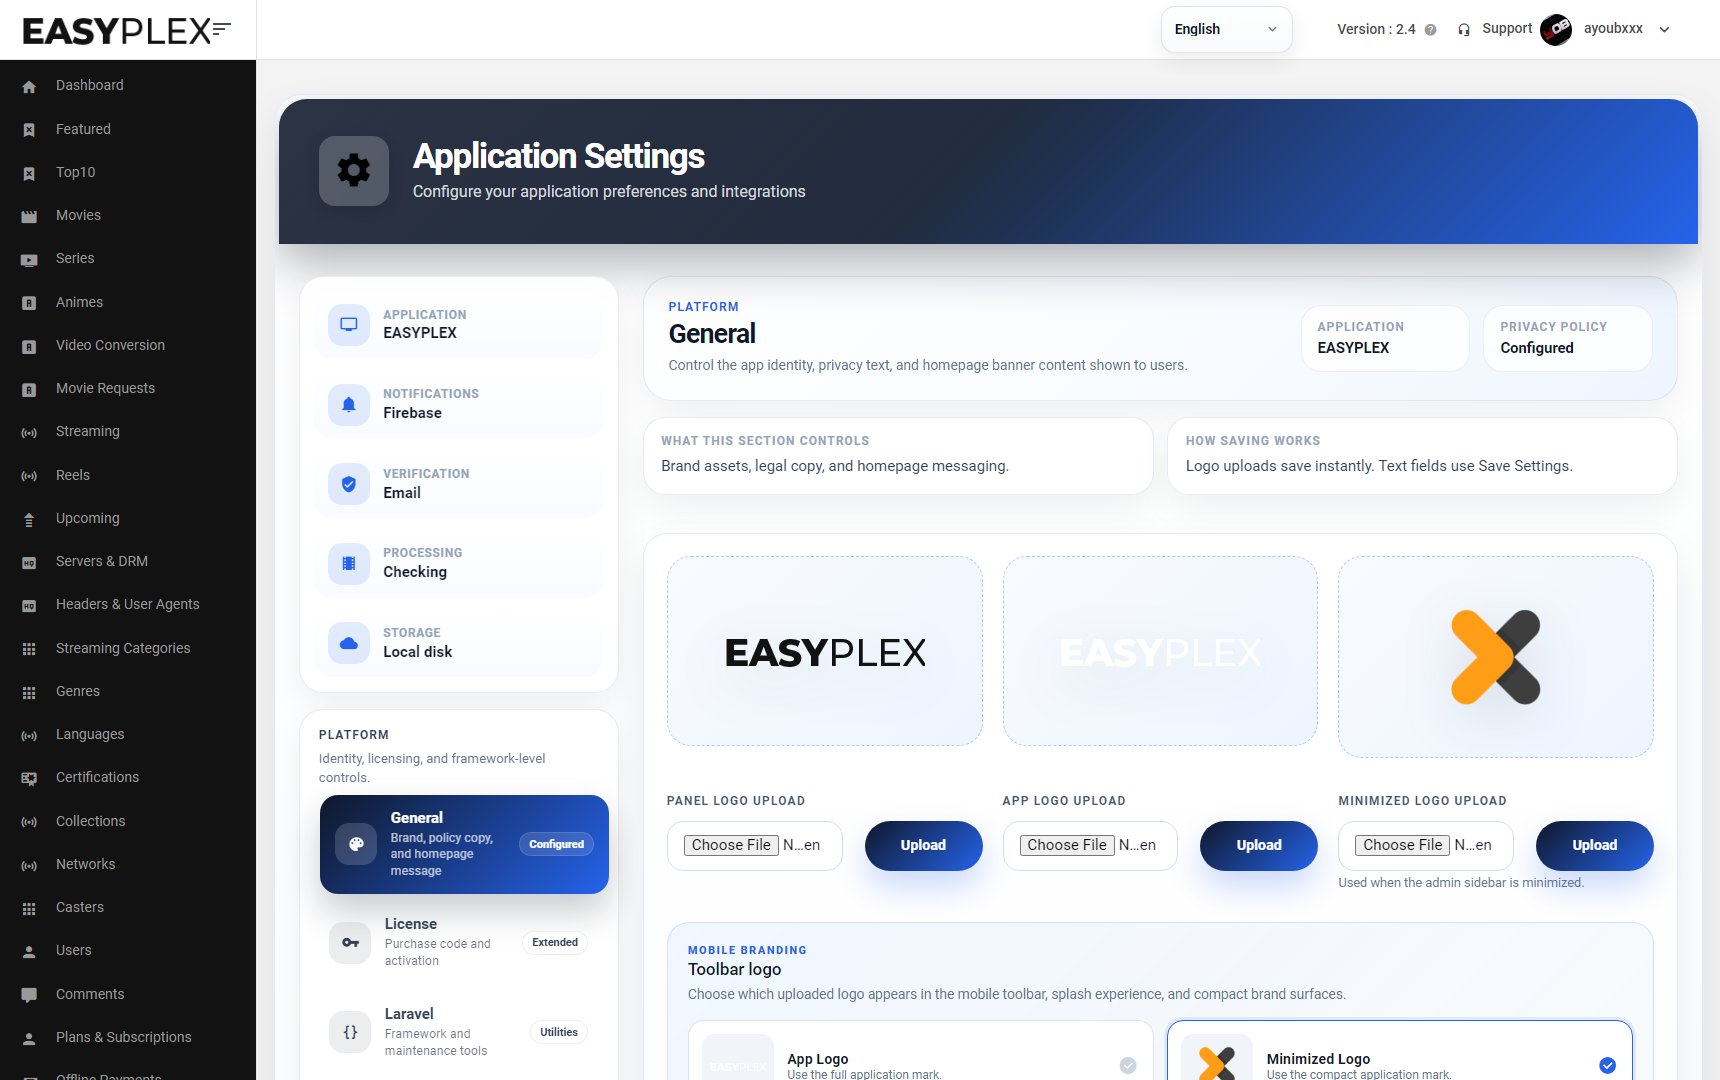This screenshot has height=1080, width=1720.
Task: Click the Verification shield icon
Action: point(349,484)
